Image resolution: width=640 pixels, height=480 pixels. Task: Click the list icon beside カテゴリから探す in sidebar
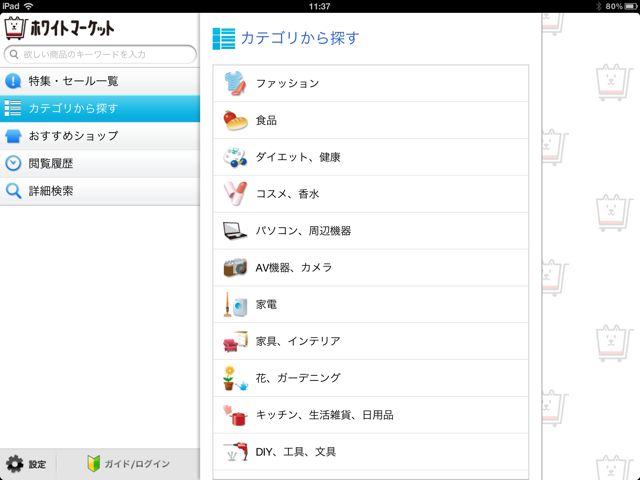pyautogui.click(x=13, y=108)
